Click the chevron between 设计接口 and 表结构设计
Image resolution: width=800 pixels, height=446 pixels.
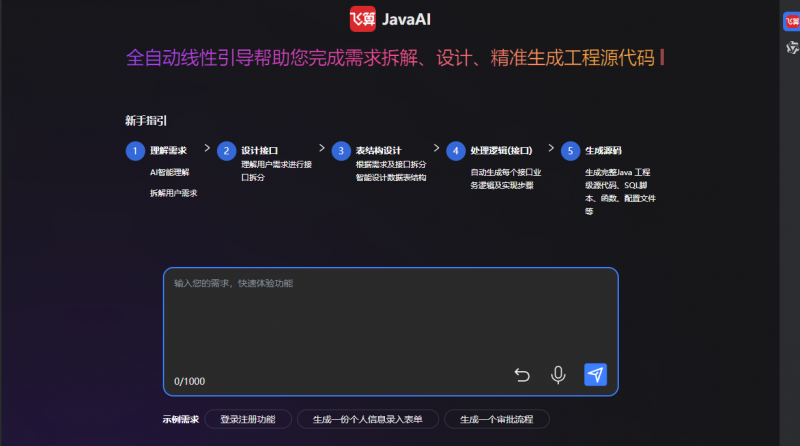click(x=322, y=147)
